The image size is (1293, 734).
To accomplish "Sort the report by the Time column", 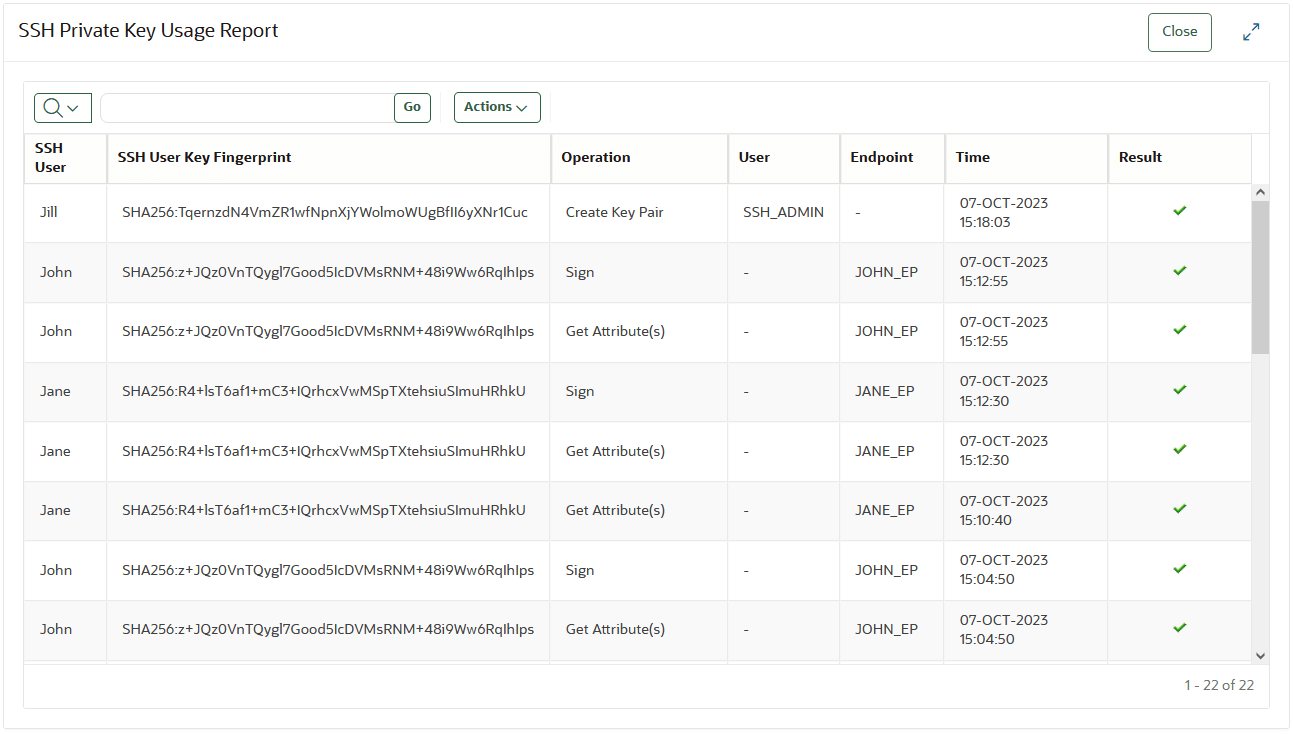I will tap(970, 157).
